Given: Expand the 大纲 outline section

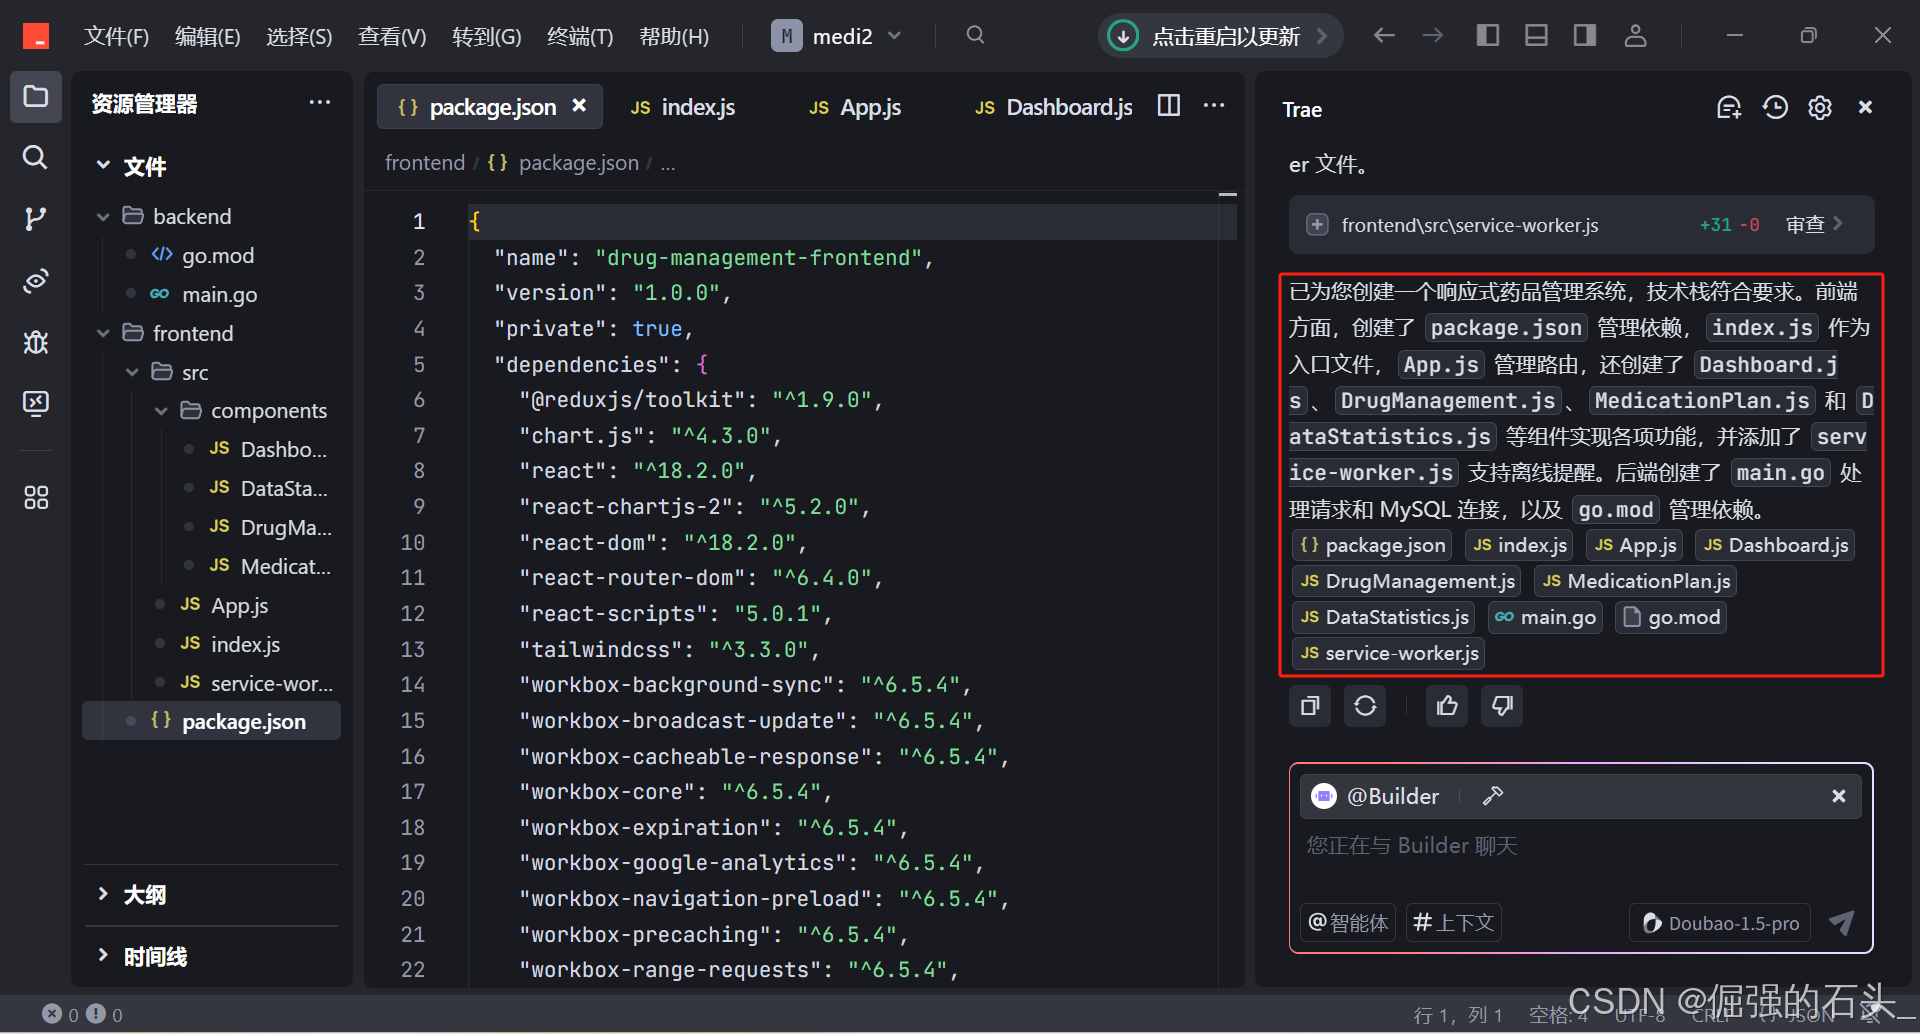Looking at the screenshot, I should [103, 894].
